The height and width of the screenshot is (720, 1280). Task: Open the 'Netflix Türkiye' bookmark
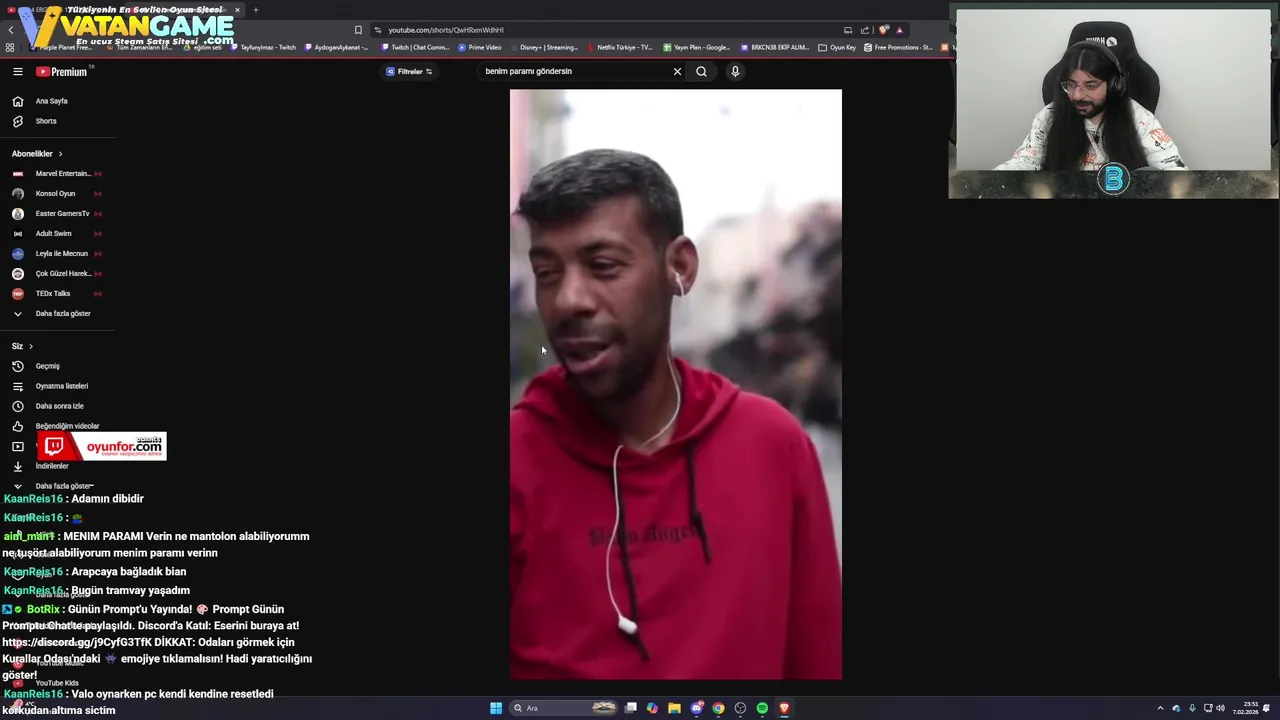[x=620, y=47]
